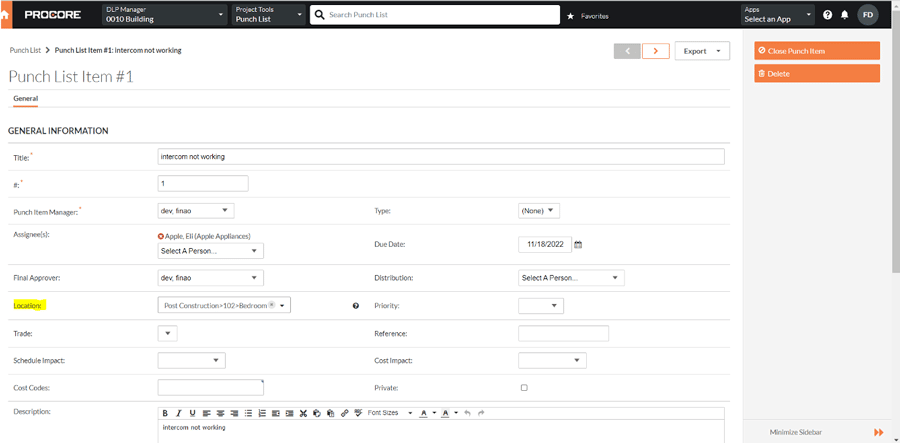Click the Cost Codes input field
Viewport: 900px width, 443px height.
211,387
